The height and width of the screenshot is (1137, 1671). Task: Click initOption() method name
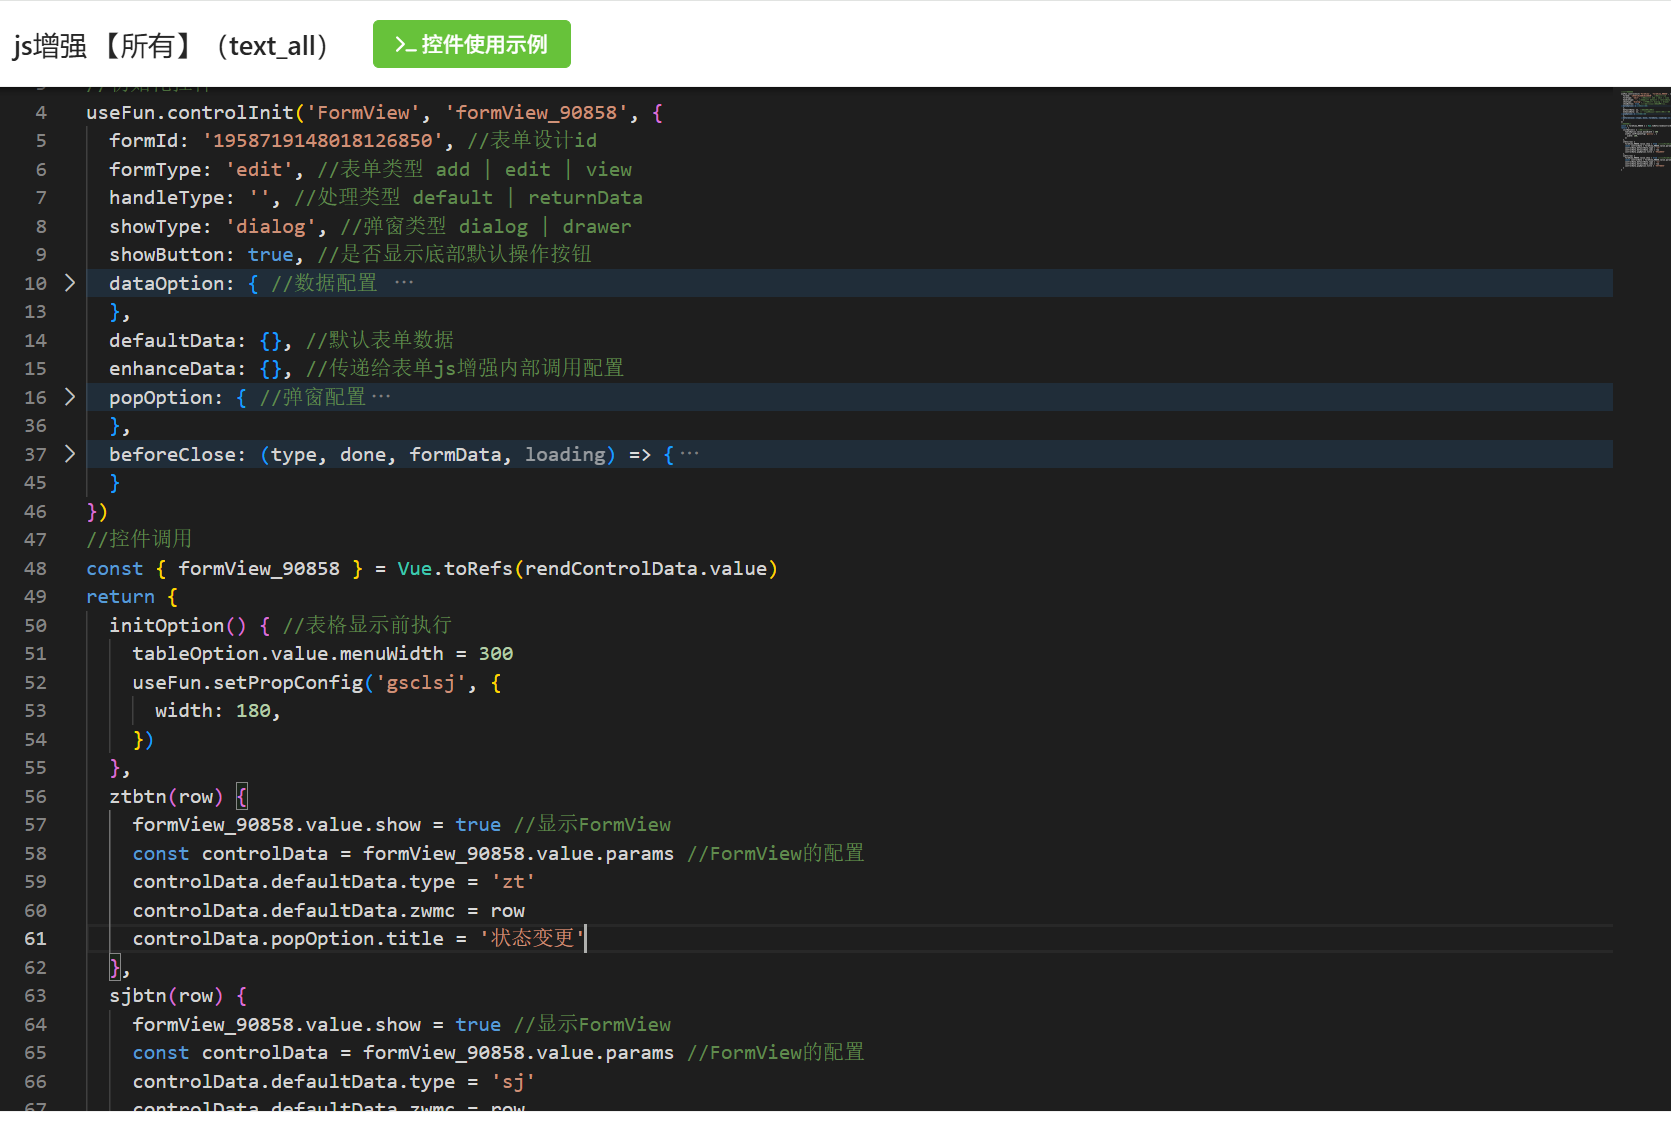177,626
